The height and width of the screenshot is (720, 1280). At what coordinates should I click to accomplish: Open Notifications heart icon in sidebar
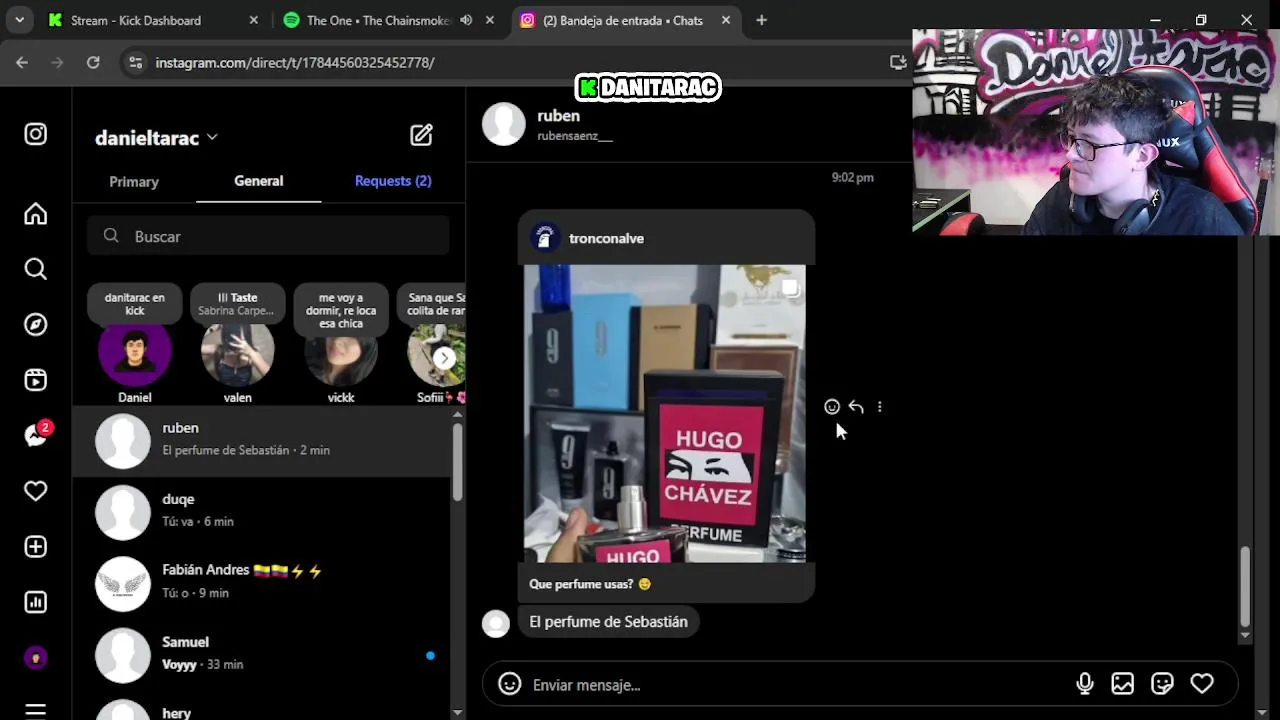(35, 491)
